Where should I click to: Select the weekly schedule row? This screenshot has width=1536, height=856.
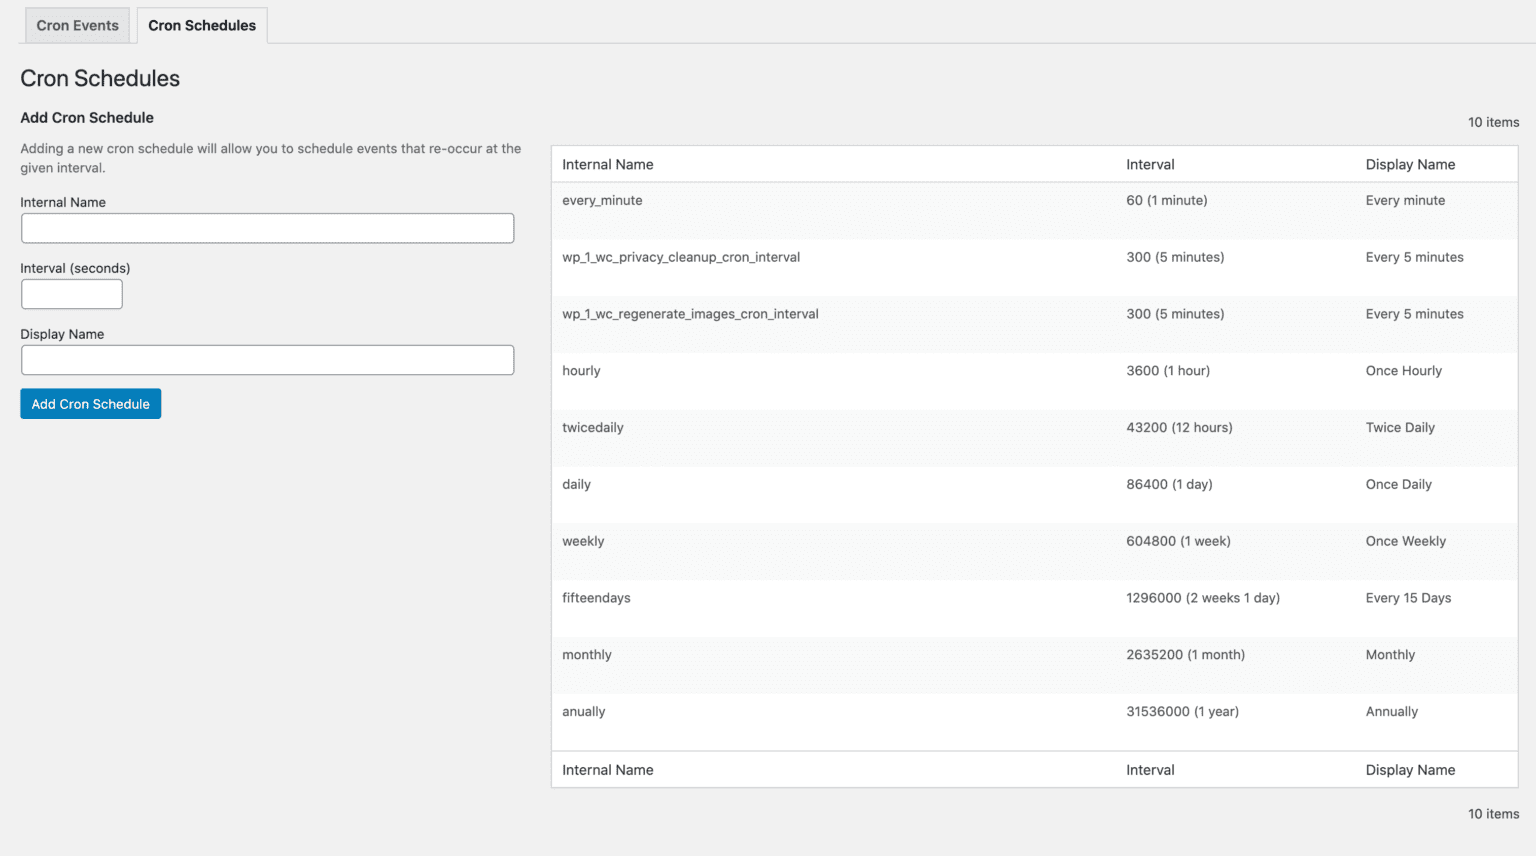(583, 540)
